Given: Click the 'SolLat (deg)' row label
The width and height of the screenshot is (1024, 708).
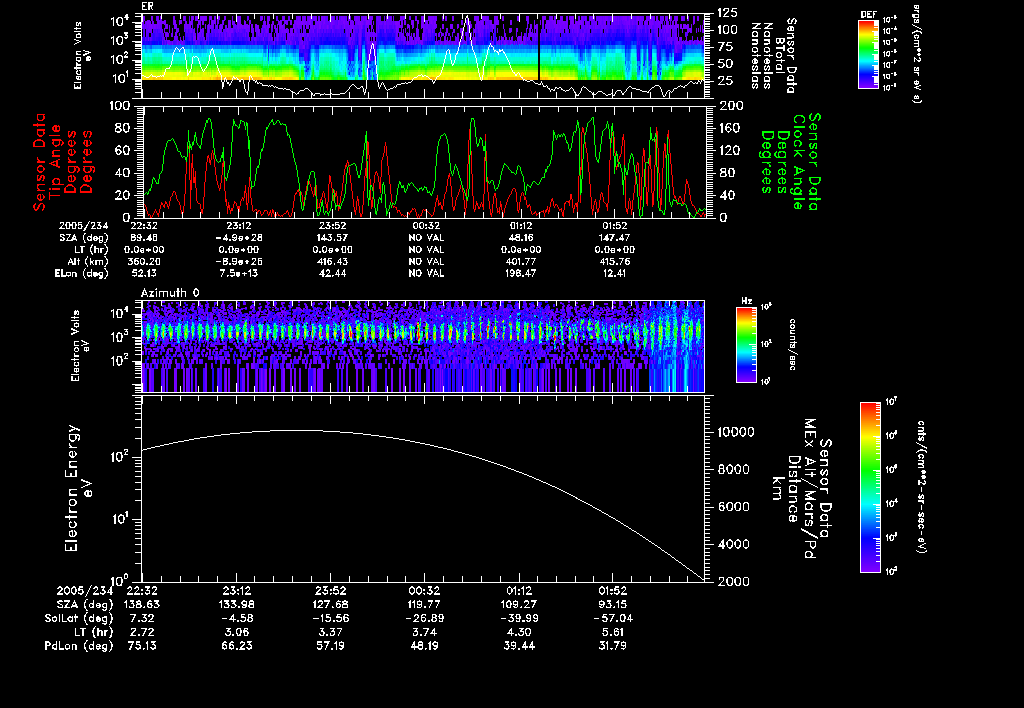Looking at the screenshot, I should click(78, 618).
